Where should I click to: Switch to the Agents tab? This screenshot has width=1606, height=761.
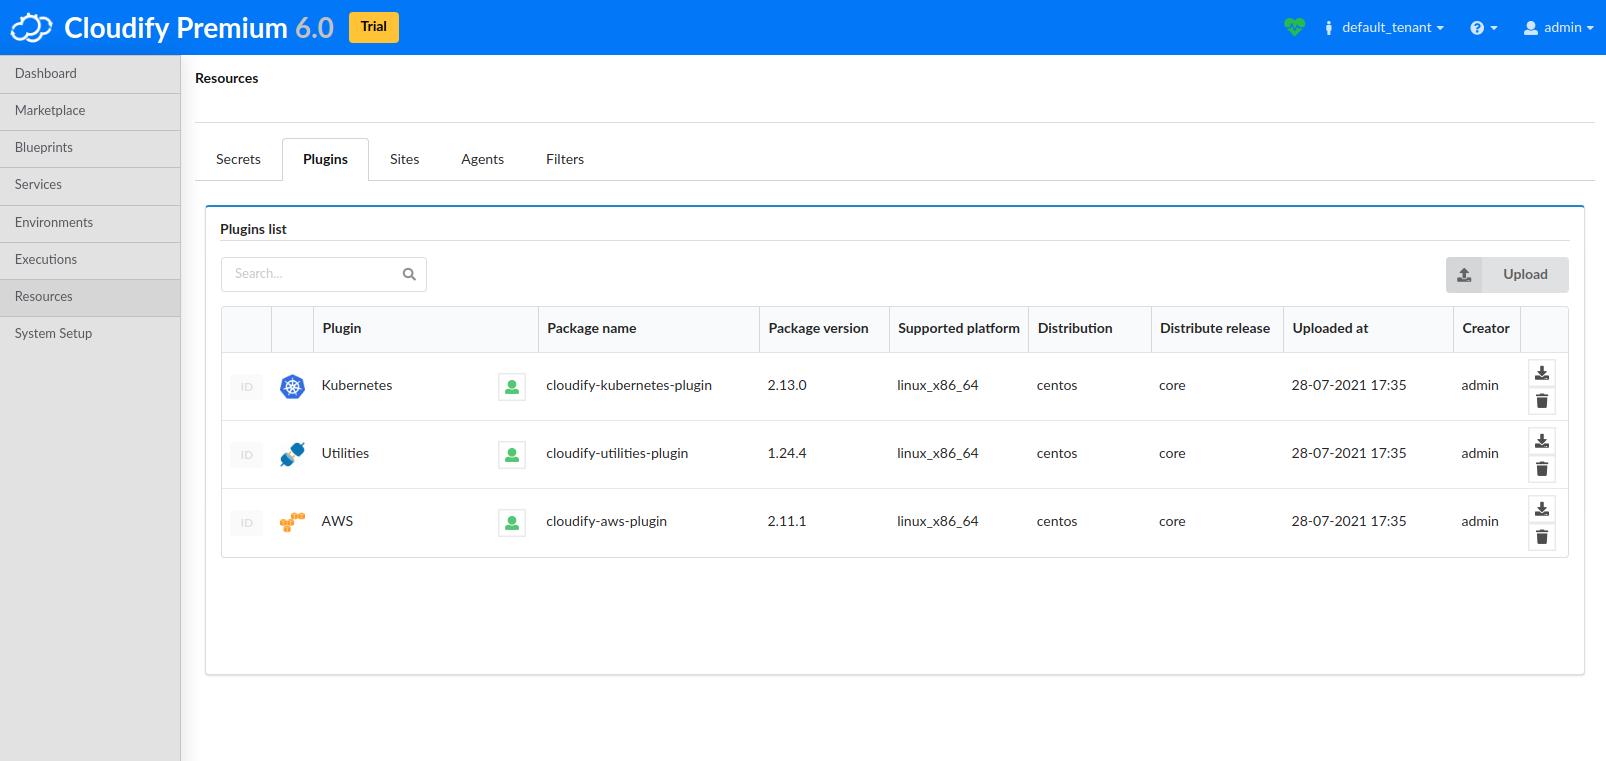coord(482,160)
